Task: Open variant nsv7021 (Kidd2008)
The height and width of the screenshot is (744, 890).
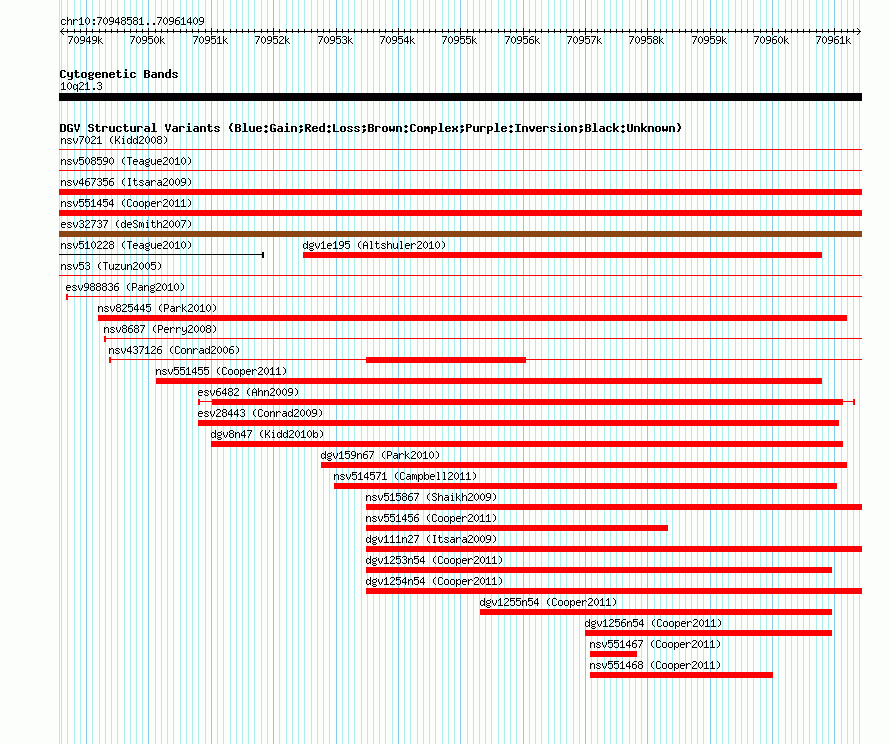Action: 114,140
